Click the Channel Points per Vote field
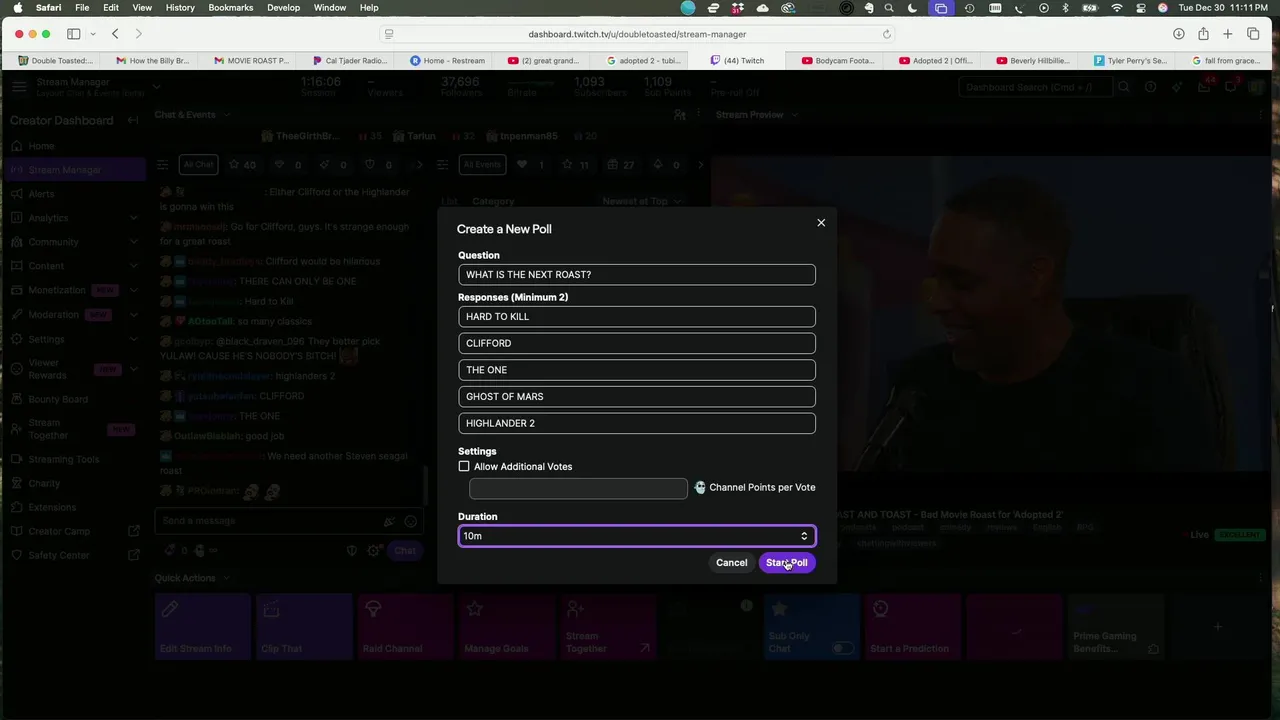Viewport: 1280px width, 720px height. coord(578,488)
